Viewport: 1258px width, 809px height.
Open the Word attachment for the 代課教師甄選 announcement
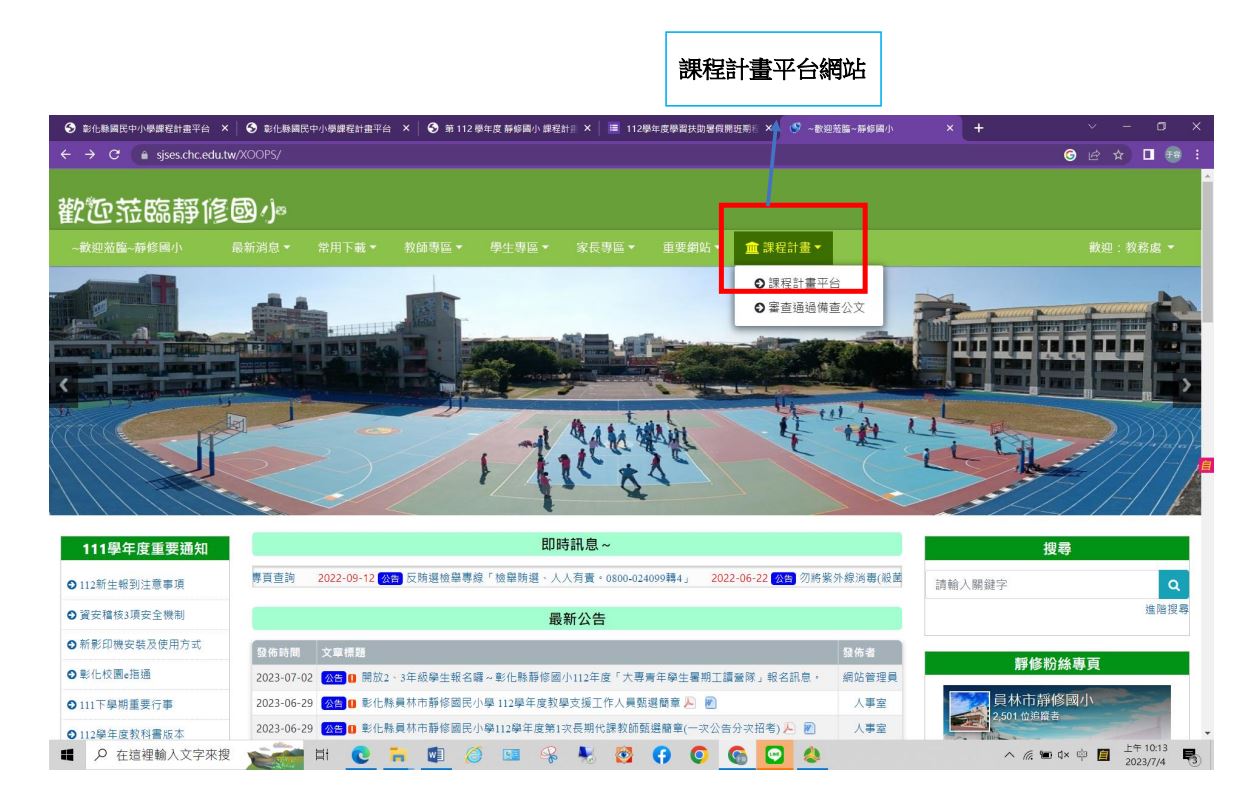point(810,727)
